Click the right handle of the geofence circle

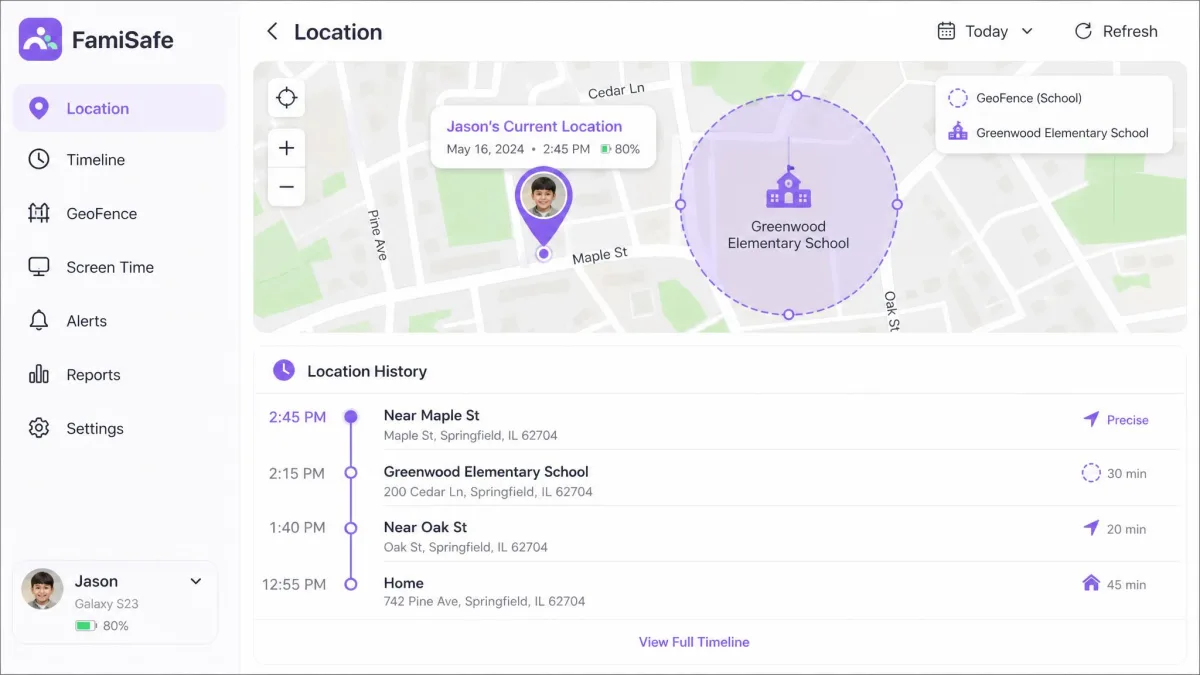(x=897, y=204)
